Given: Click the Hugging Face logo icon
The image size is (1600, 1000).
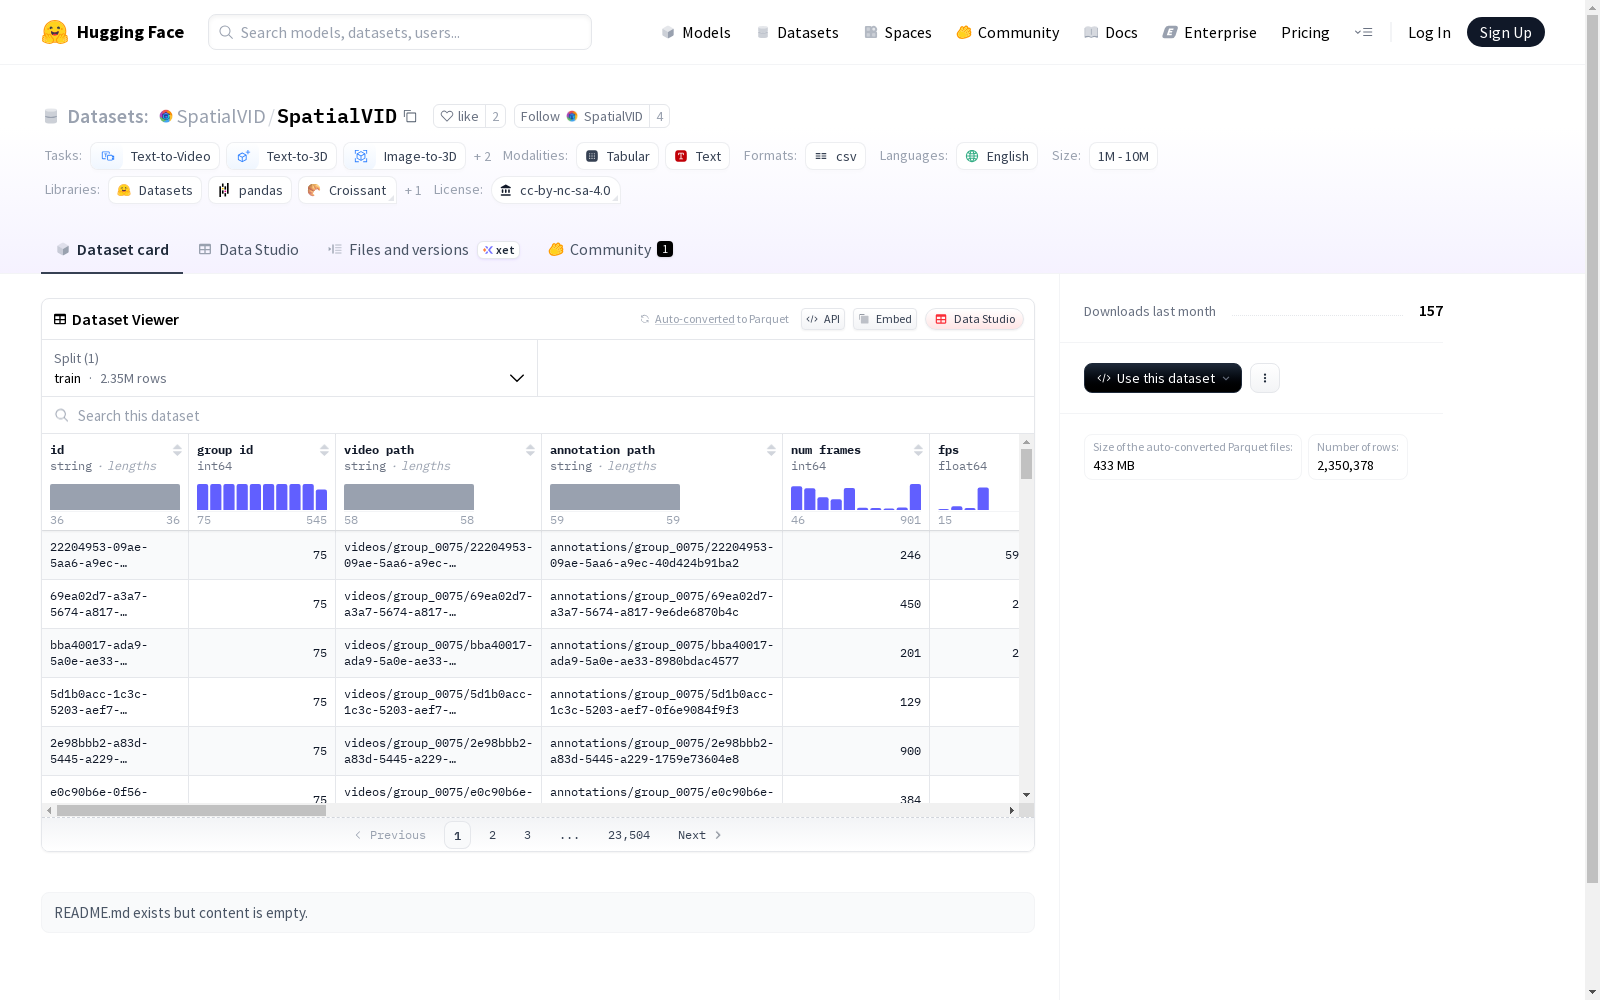Looking at the screenshot, I should (x=55, y=32).
